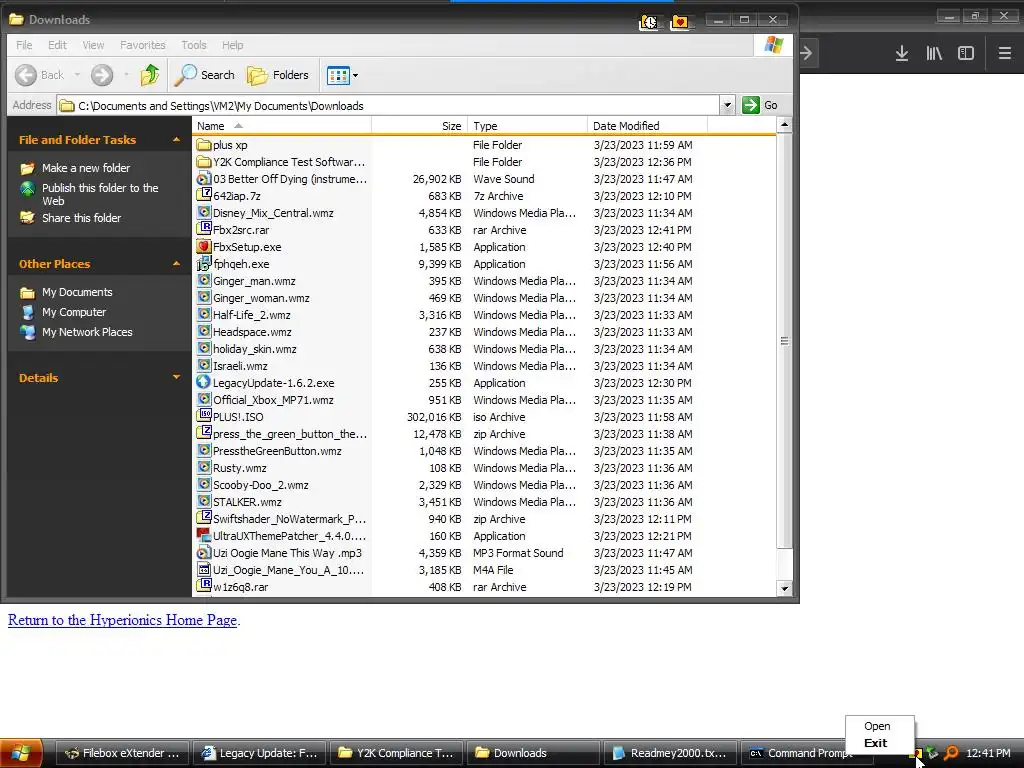The width and height of the screenshot is (1024, 768).
Task: Select the fphqeh.exe installer icon
Action: 204,263
